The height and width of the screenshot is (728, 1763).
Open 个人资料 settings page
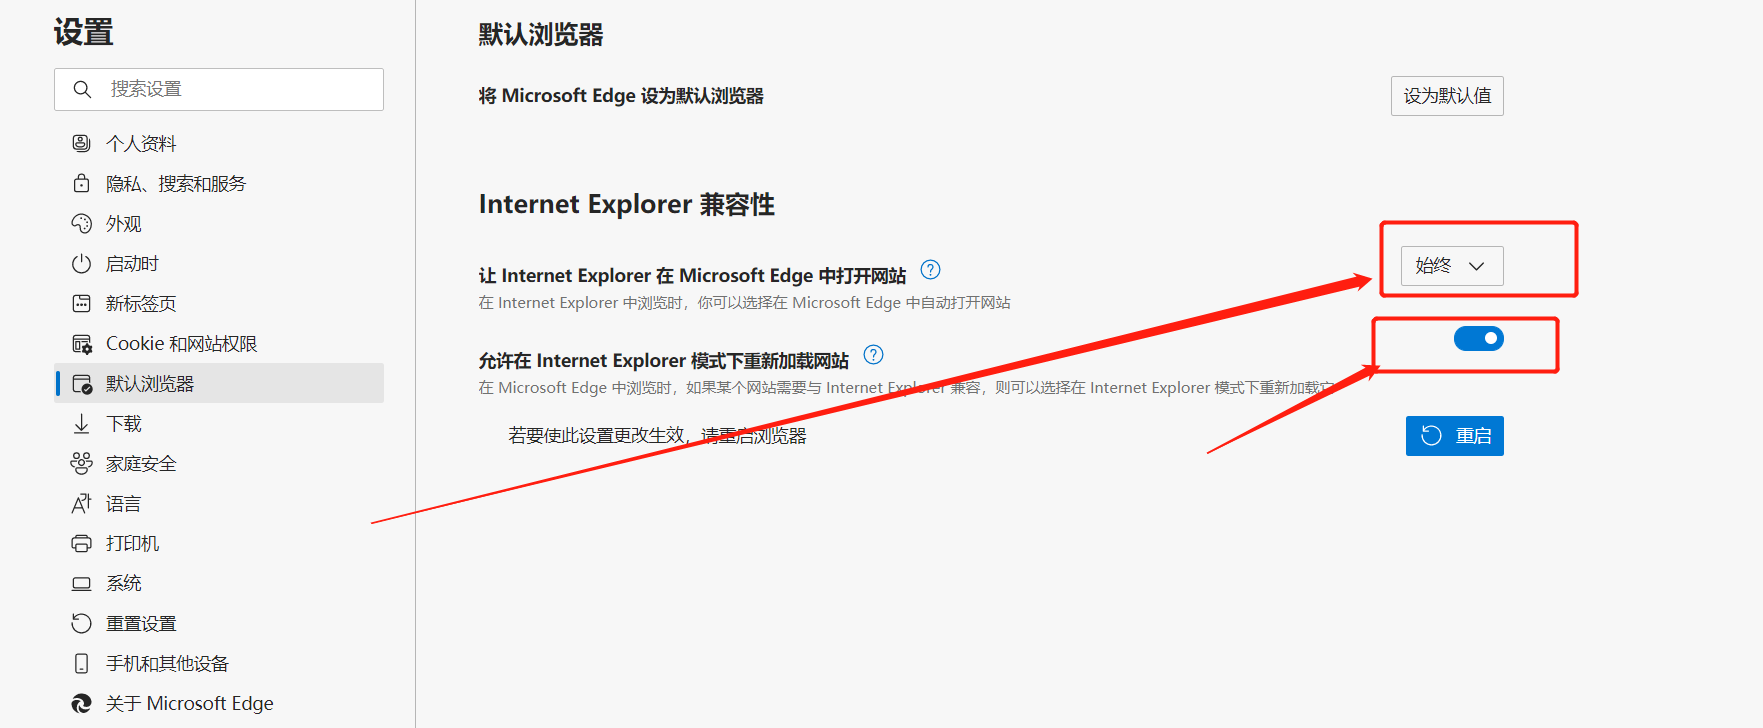(x=219, y=143)
